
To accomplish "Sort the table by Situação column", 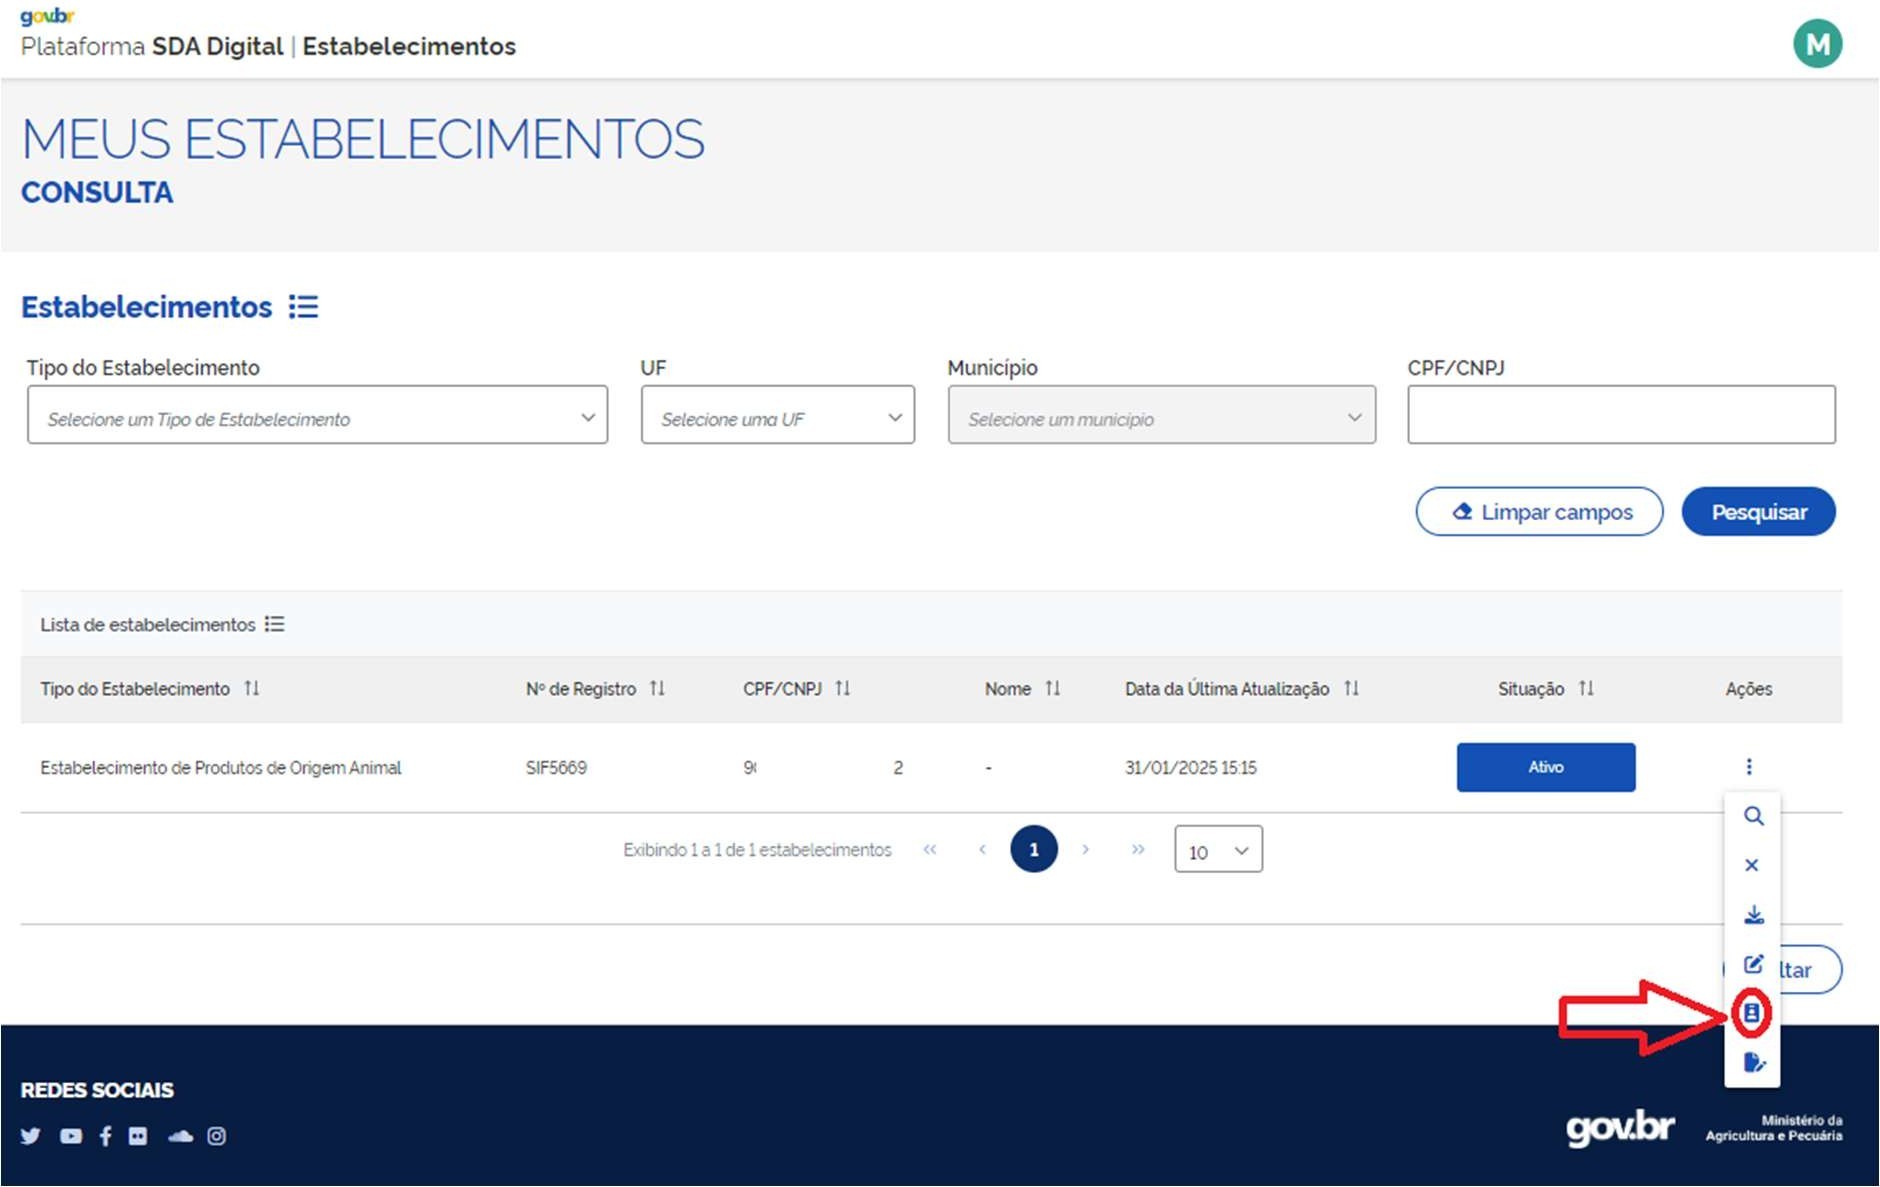I will [x=1586, y=688].
